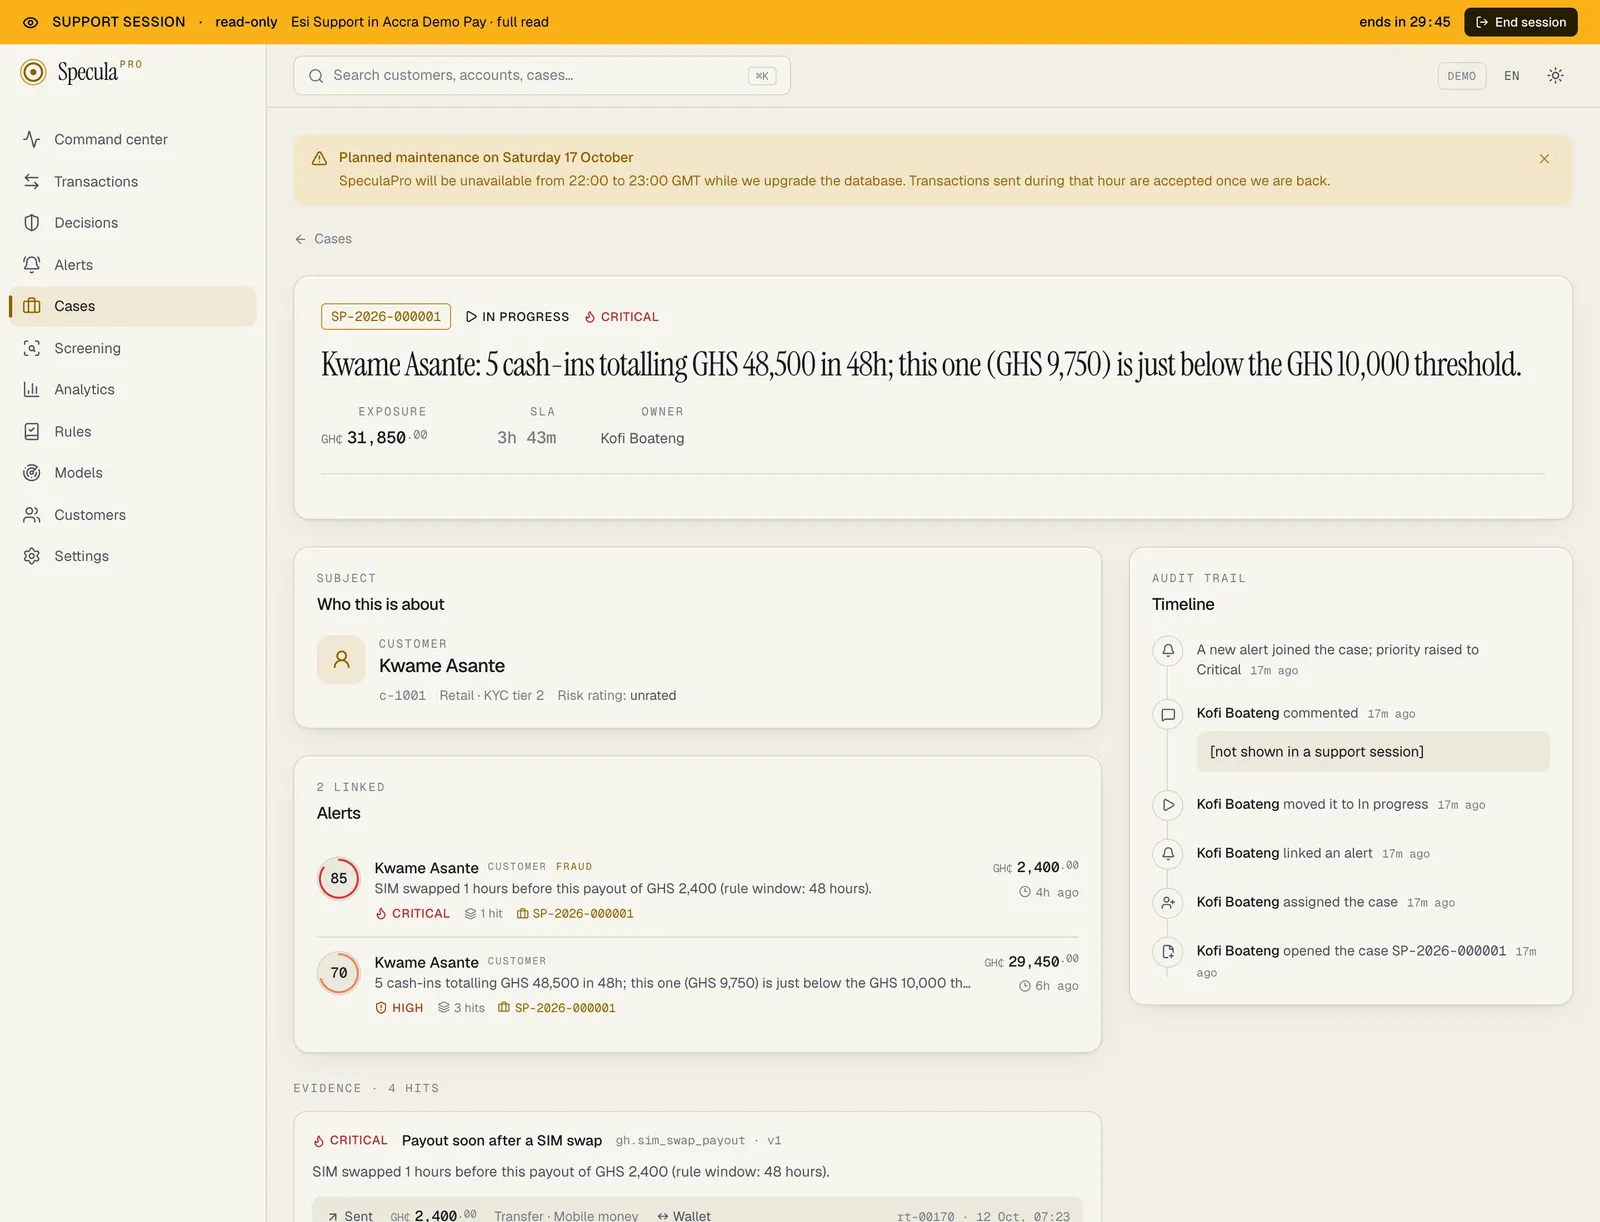Click the Specula Pro logo
Viewport: 1600px width, 1222px height.
[x=82, y=72]
